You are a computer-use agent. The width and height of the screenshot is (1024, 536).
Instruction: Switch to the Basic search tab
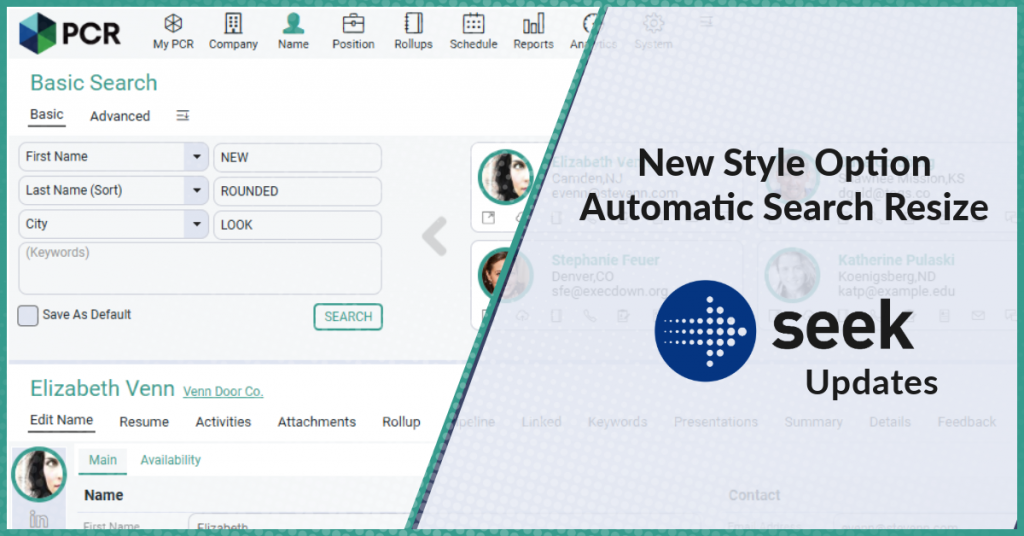click(46, 115)
